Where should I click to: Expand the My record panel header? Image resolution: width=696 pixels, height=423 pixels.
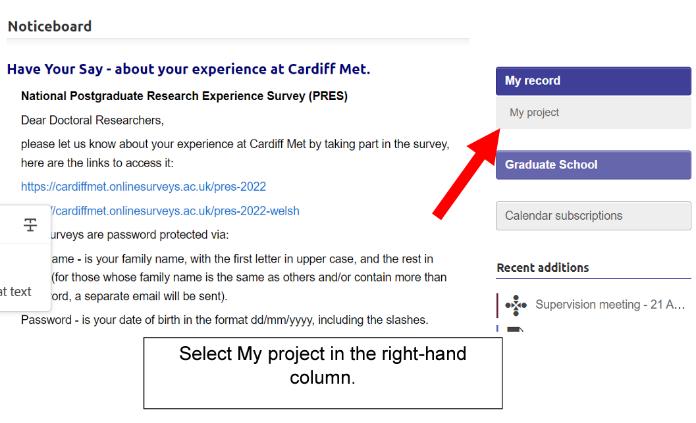click(x=593, y=81)
